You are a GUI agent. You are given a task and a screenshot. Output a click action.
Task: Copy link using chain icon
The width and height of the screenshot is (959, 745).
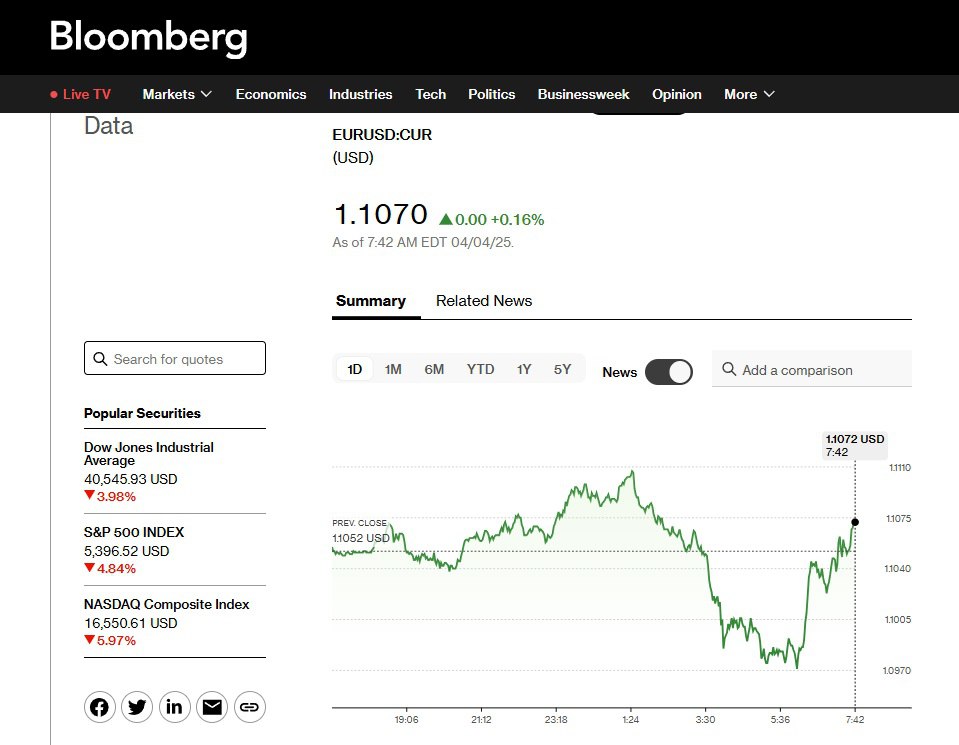[x=250, y=708]
